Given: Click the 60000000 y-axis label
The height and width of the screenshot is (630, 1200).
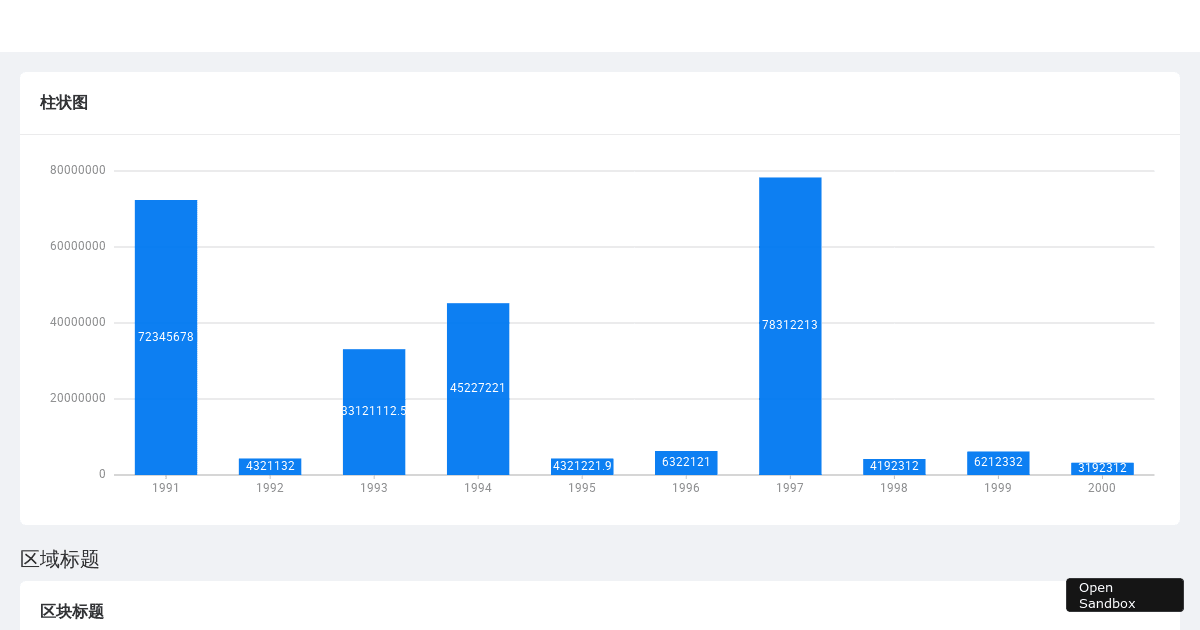Looking at the screenshot, I should click(x=78, y=246).
